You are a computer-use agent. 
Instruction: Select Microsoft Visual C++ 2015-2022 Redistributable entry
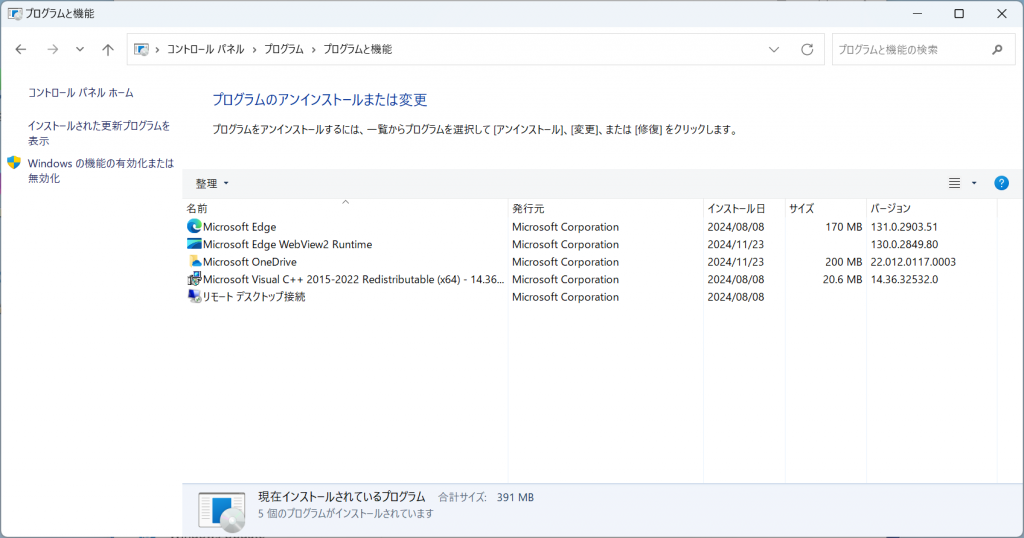[353, 279]
